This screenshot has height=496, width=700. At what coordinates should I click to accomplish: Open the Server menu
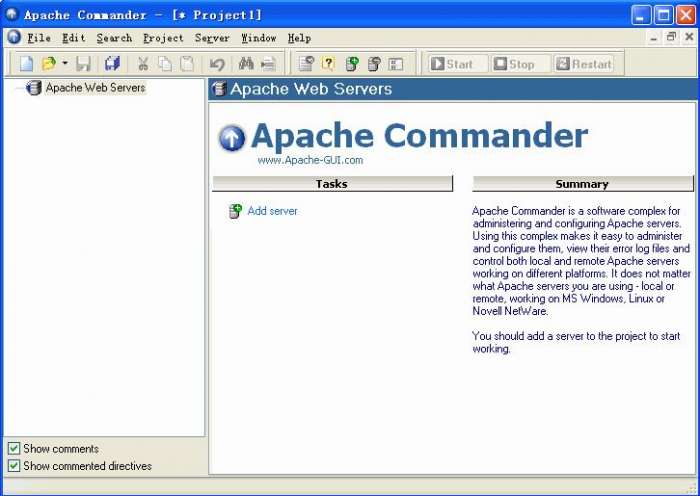pos(212,38)
